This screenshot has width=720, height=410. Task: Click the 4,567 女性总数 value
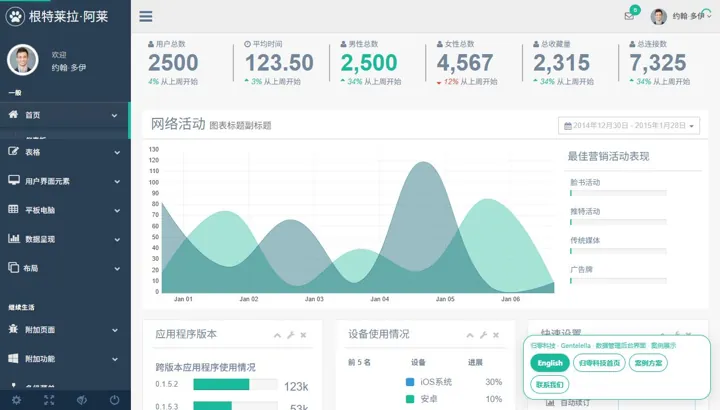click(x=465, y=63)
